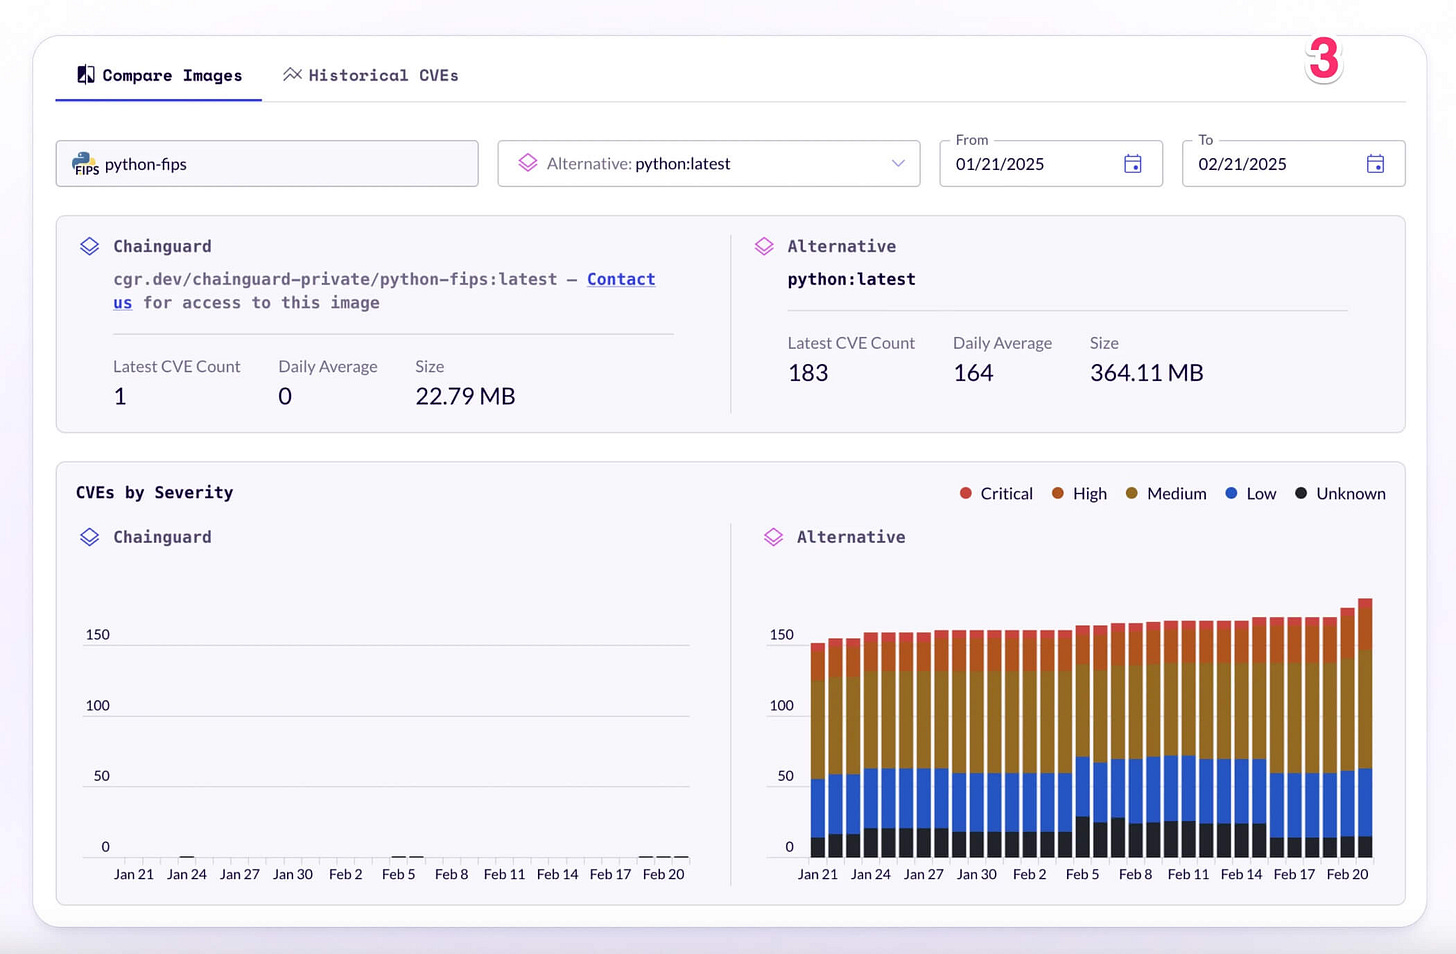1456x954 pixels.
Task: Click the Jan 21 label on the Alternative chart
Action: [818, 874]
